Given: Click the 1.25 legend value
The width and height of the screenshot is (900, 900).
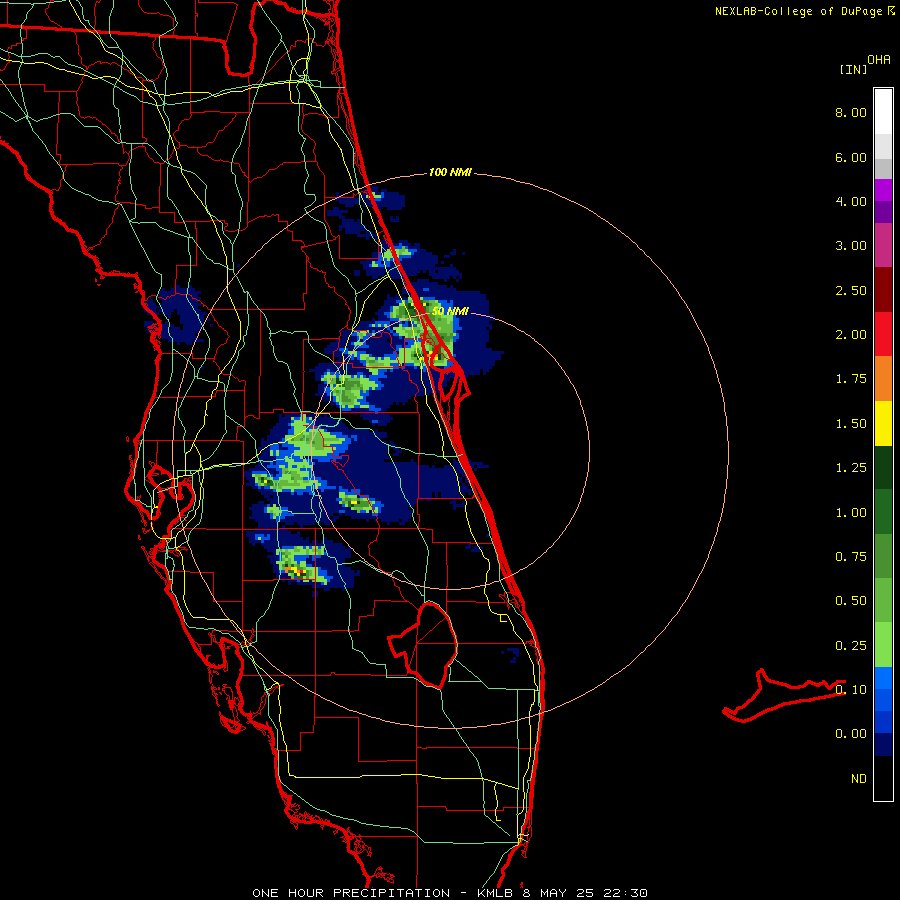Looking at the screenshot, I should tap(851, 468).
